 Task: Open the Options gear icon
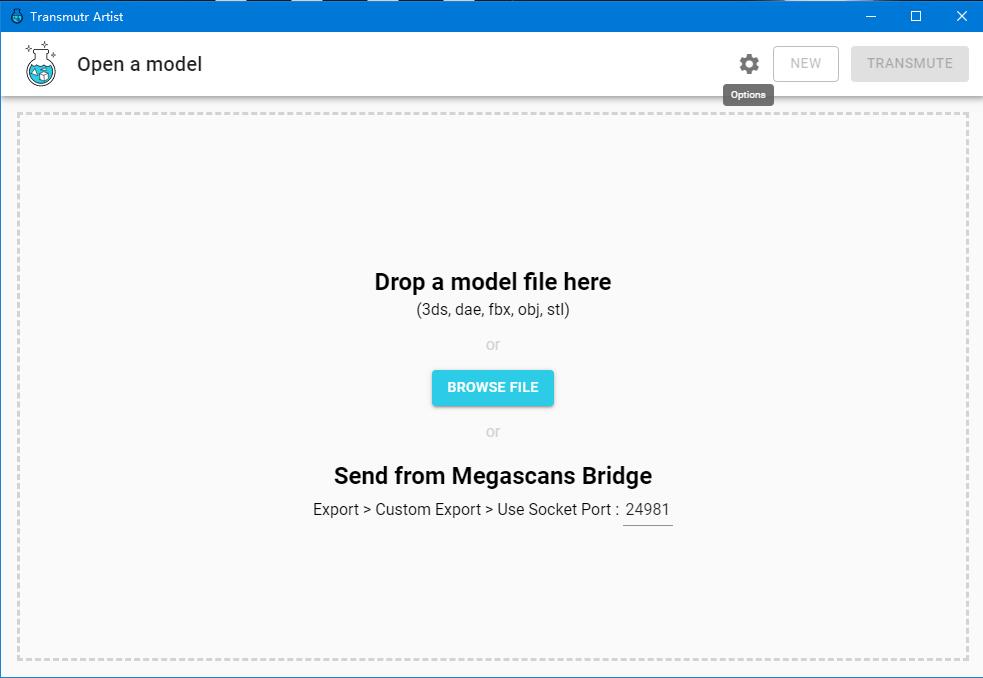[749, 64]
